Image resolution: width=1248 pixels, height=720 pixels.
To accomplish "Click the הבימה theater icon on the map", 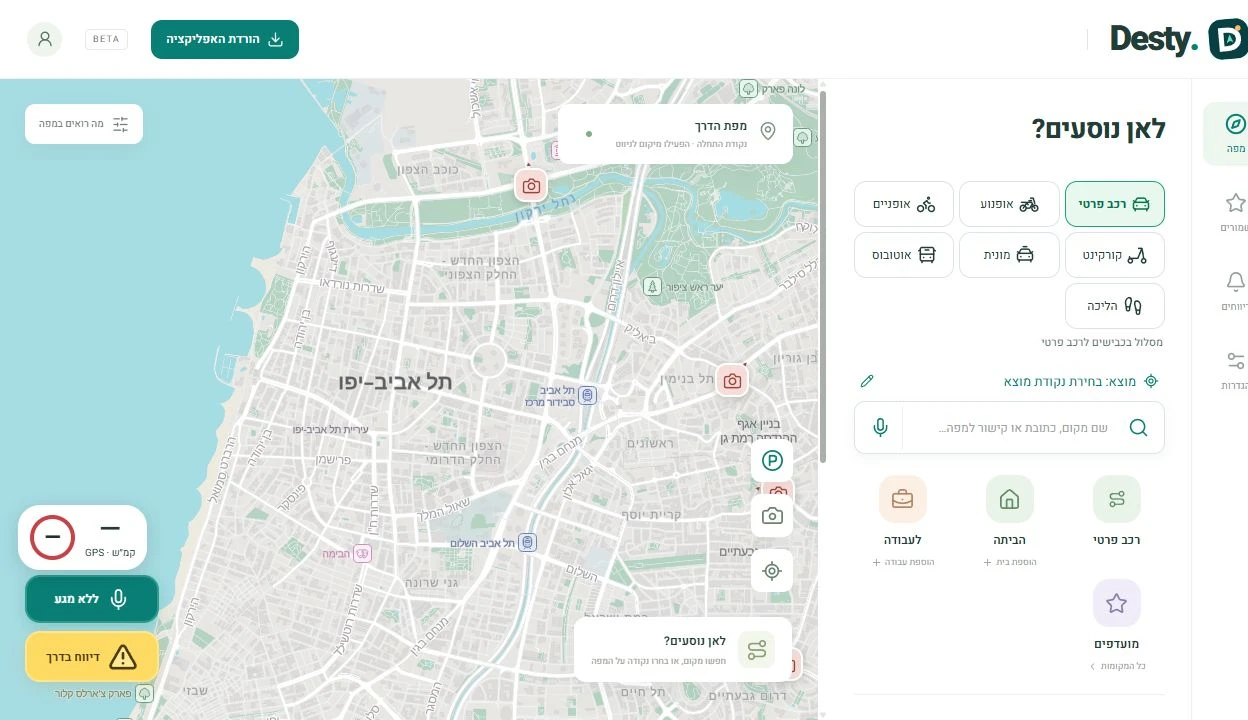I will point(362,553).
